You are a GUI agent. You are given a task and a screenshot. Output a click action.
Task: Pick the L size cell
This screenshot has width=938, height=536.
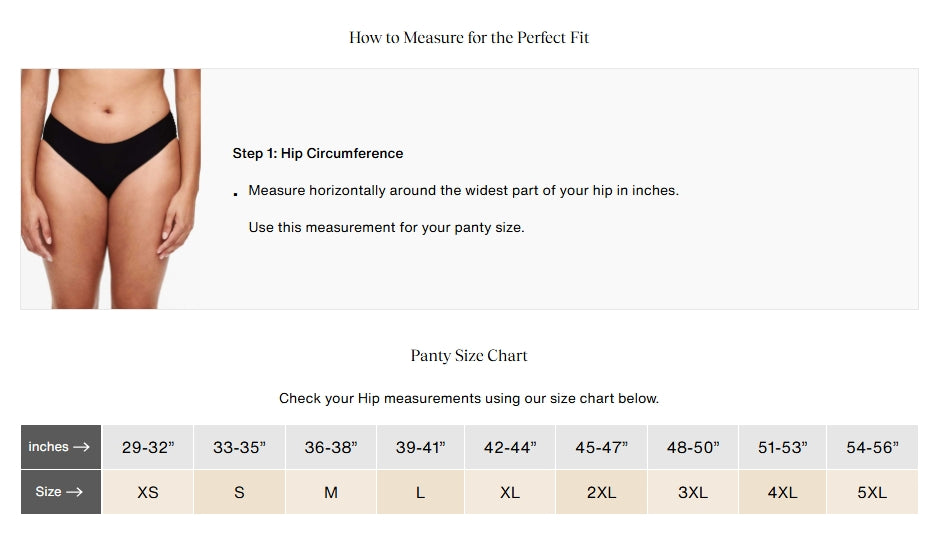(x=421, y=492)
